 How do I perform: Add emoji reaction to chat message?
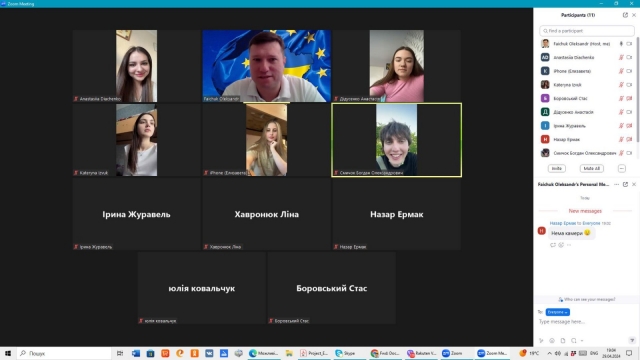point(561,245)
